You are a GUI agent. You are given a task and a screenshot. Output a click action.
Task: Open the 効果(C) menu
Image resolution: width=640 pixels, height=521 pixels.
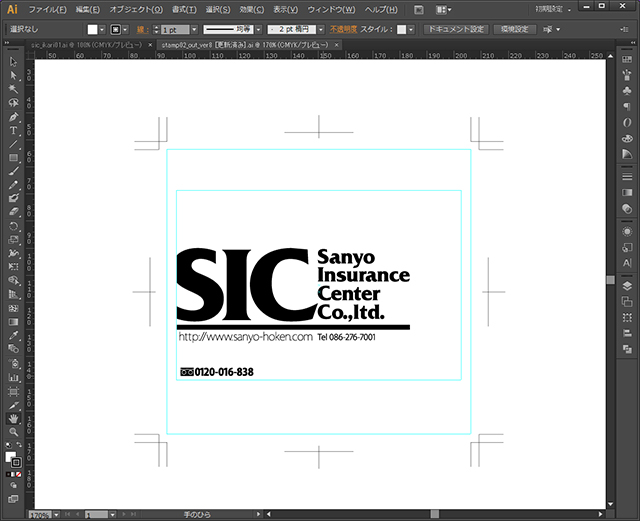[252, 9]
